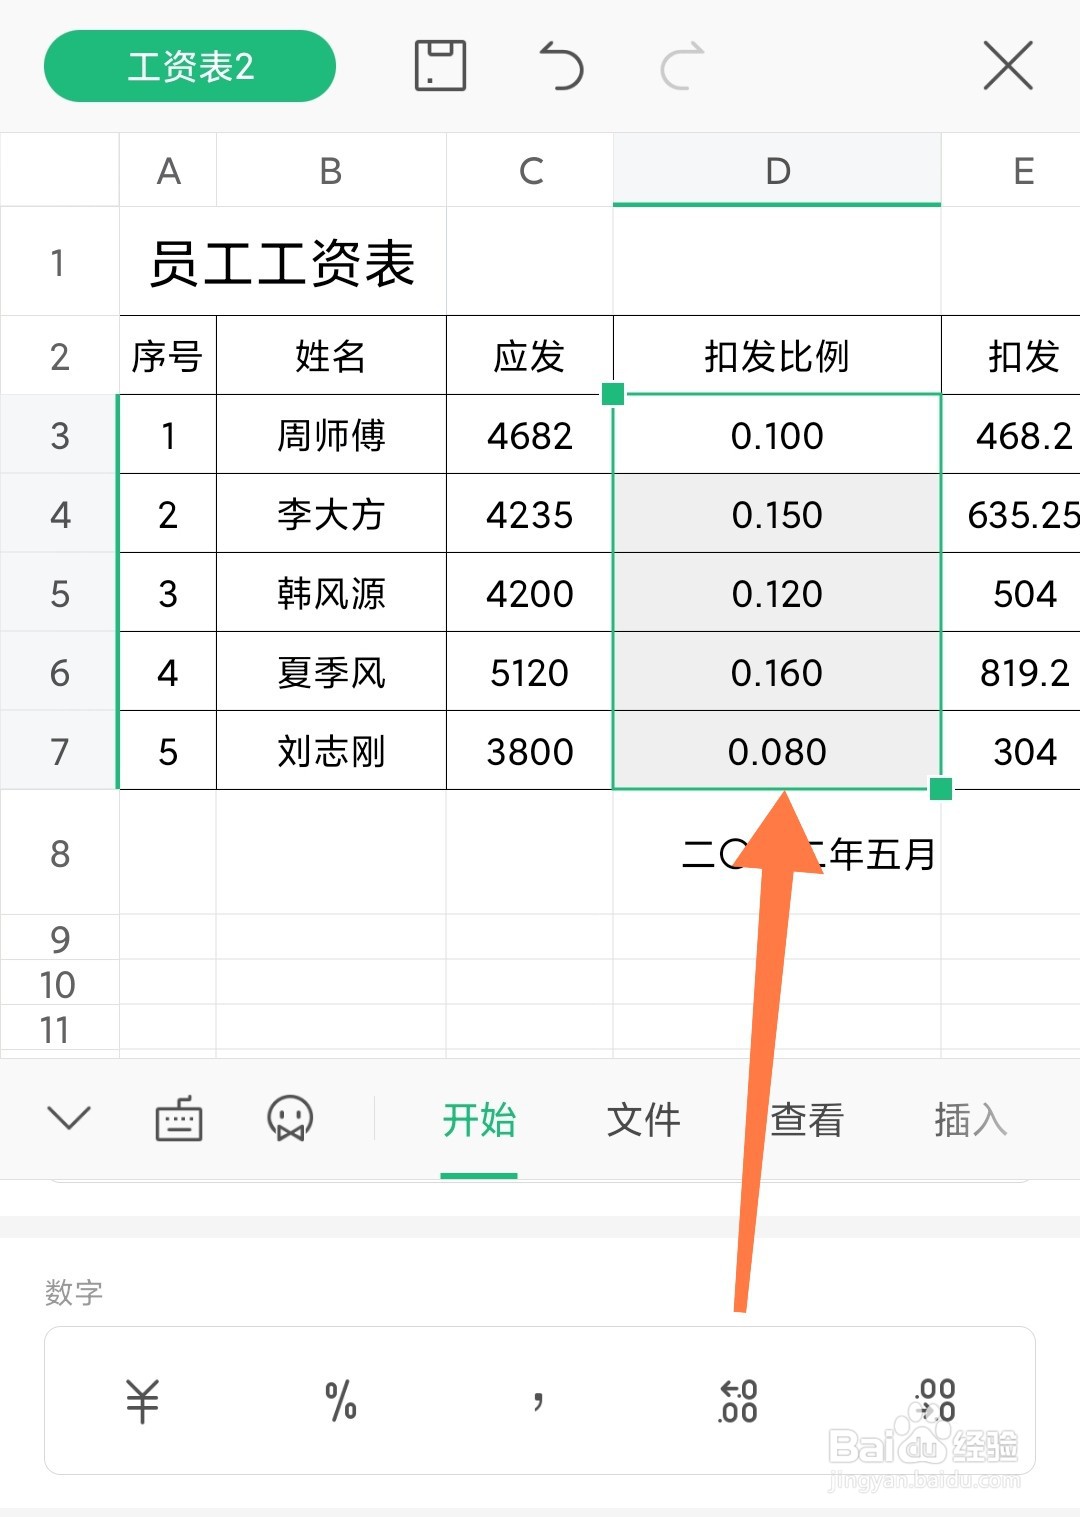
Task: Switch to the 文件 tab
Action: (x=644, y=1120)
